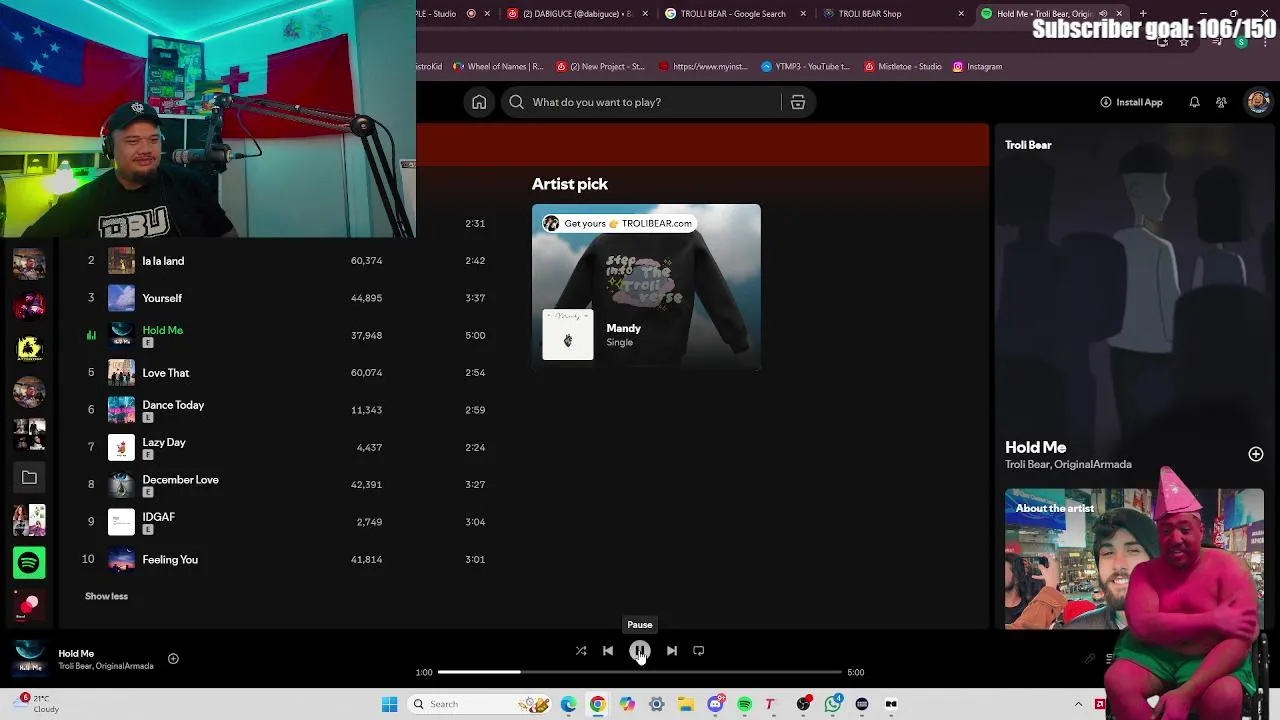Open Discord from the taskbar
Viewport: 1280px width, 720px height.
click(715, 704)
